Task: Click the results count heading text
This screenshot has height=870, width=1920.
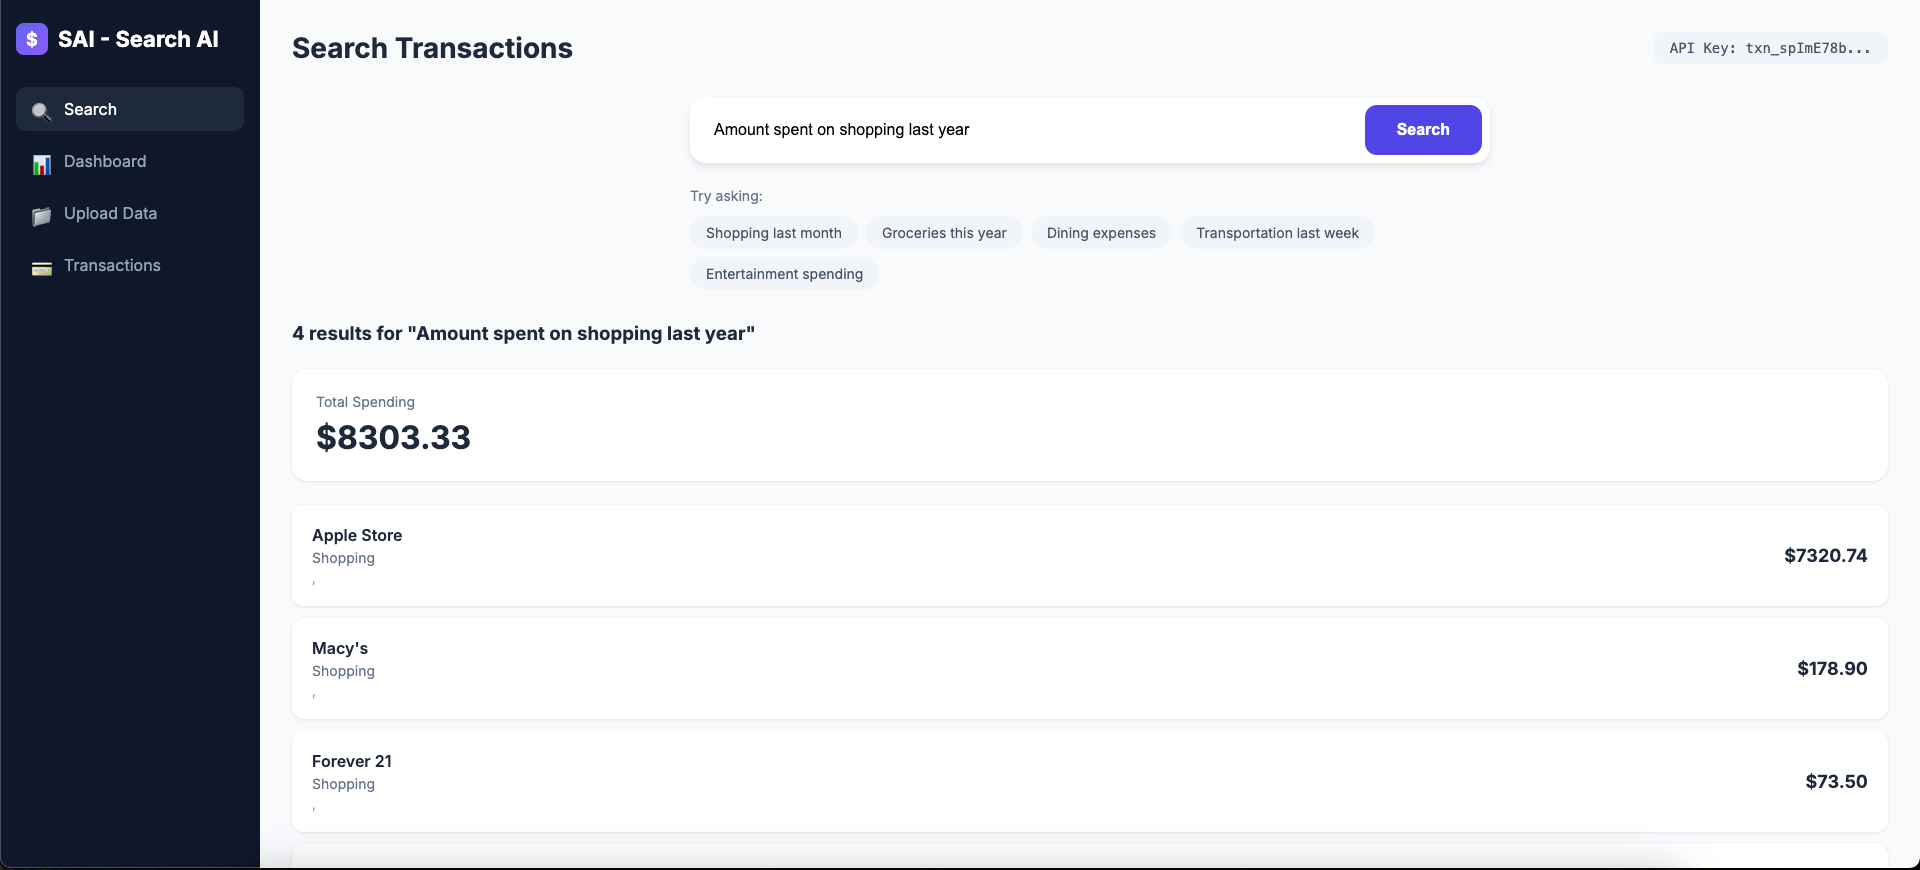Action: [x=523, y=333]
